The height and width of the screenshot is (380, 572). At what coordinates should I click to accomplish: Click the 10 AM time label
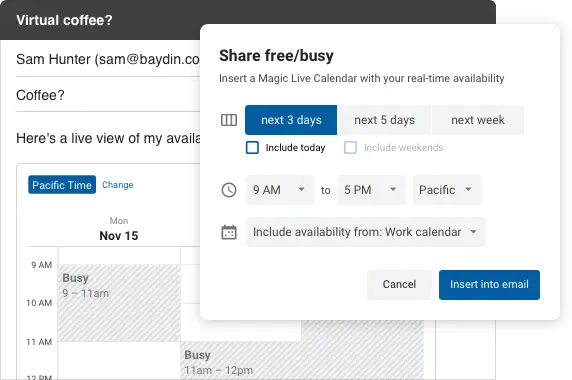[x=39, y=303]
